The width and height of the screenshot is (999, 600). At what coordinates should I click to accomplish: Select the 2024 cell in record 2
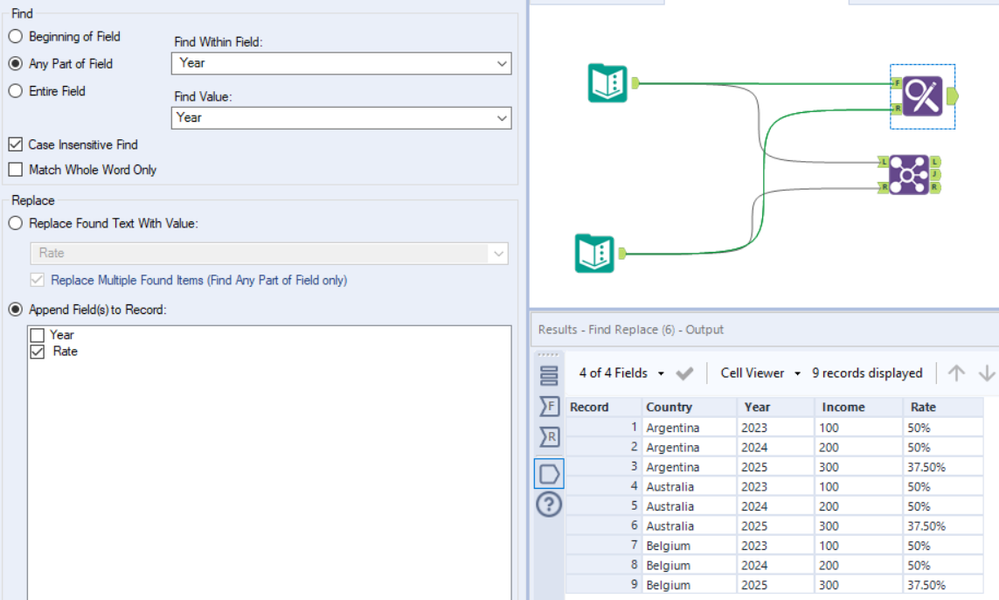[x=775, y=447]
